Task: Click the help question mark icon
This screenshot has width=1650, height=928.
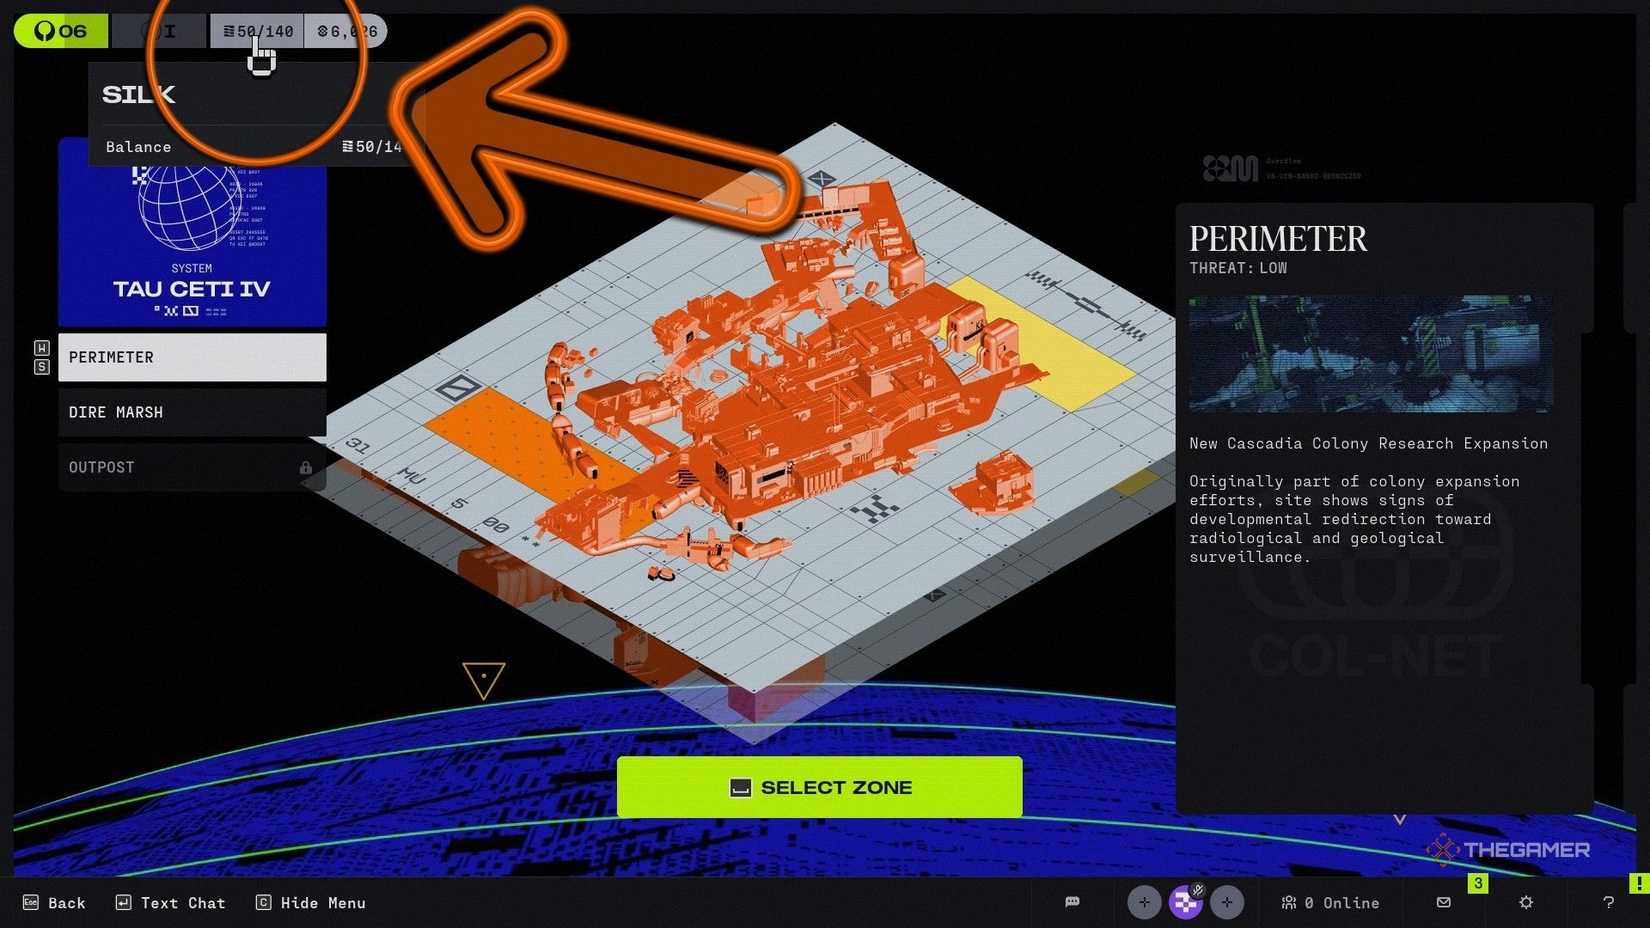Action: tap(1608, 902)
